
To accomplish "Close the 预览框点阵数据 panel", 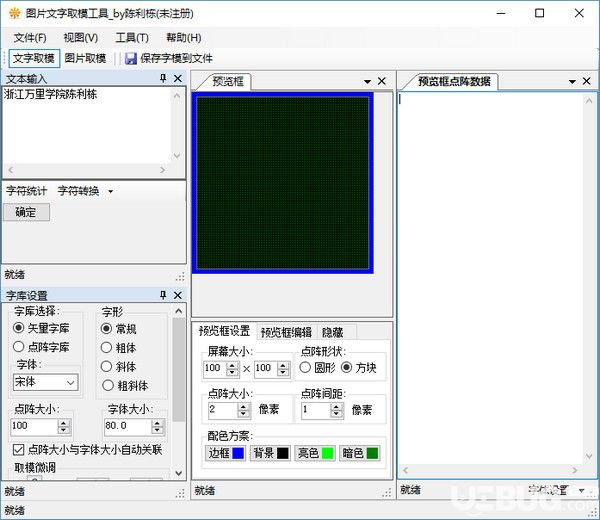I will point(587,81).
